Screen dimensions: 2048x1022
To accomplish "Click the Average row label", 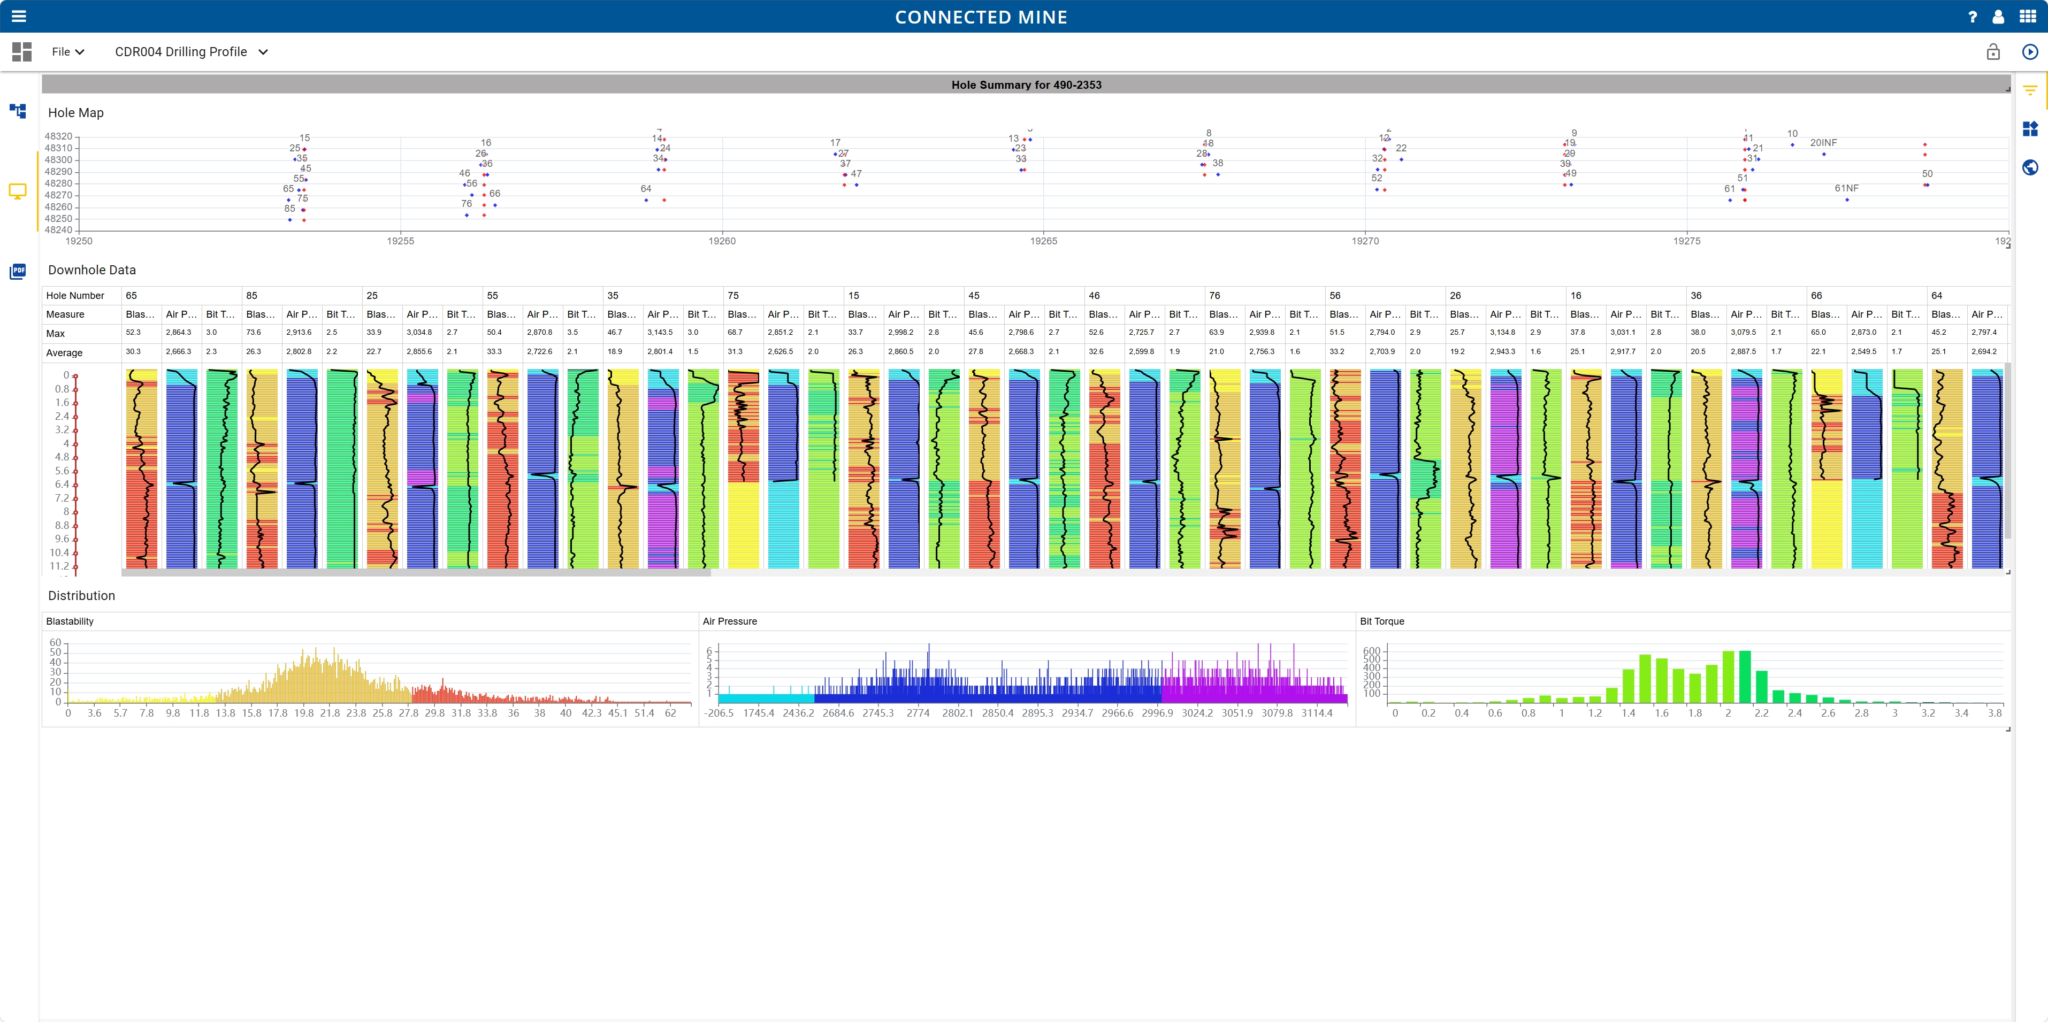I will tap(64, 353).
